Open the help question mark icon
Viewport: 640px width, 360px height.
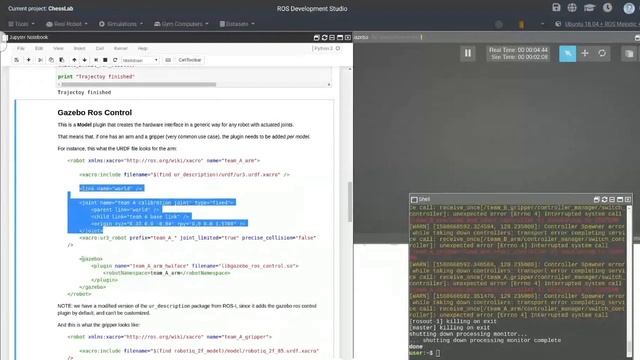tap(629, 8)
